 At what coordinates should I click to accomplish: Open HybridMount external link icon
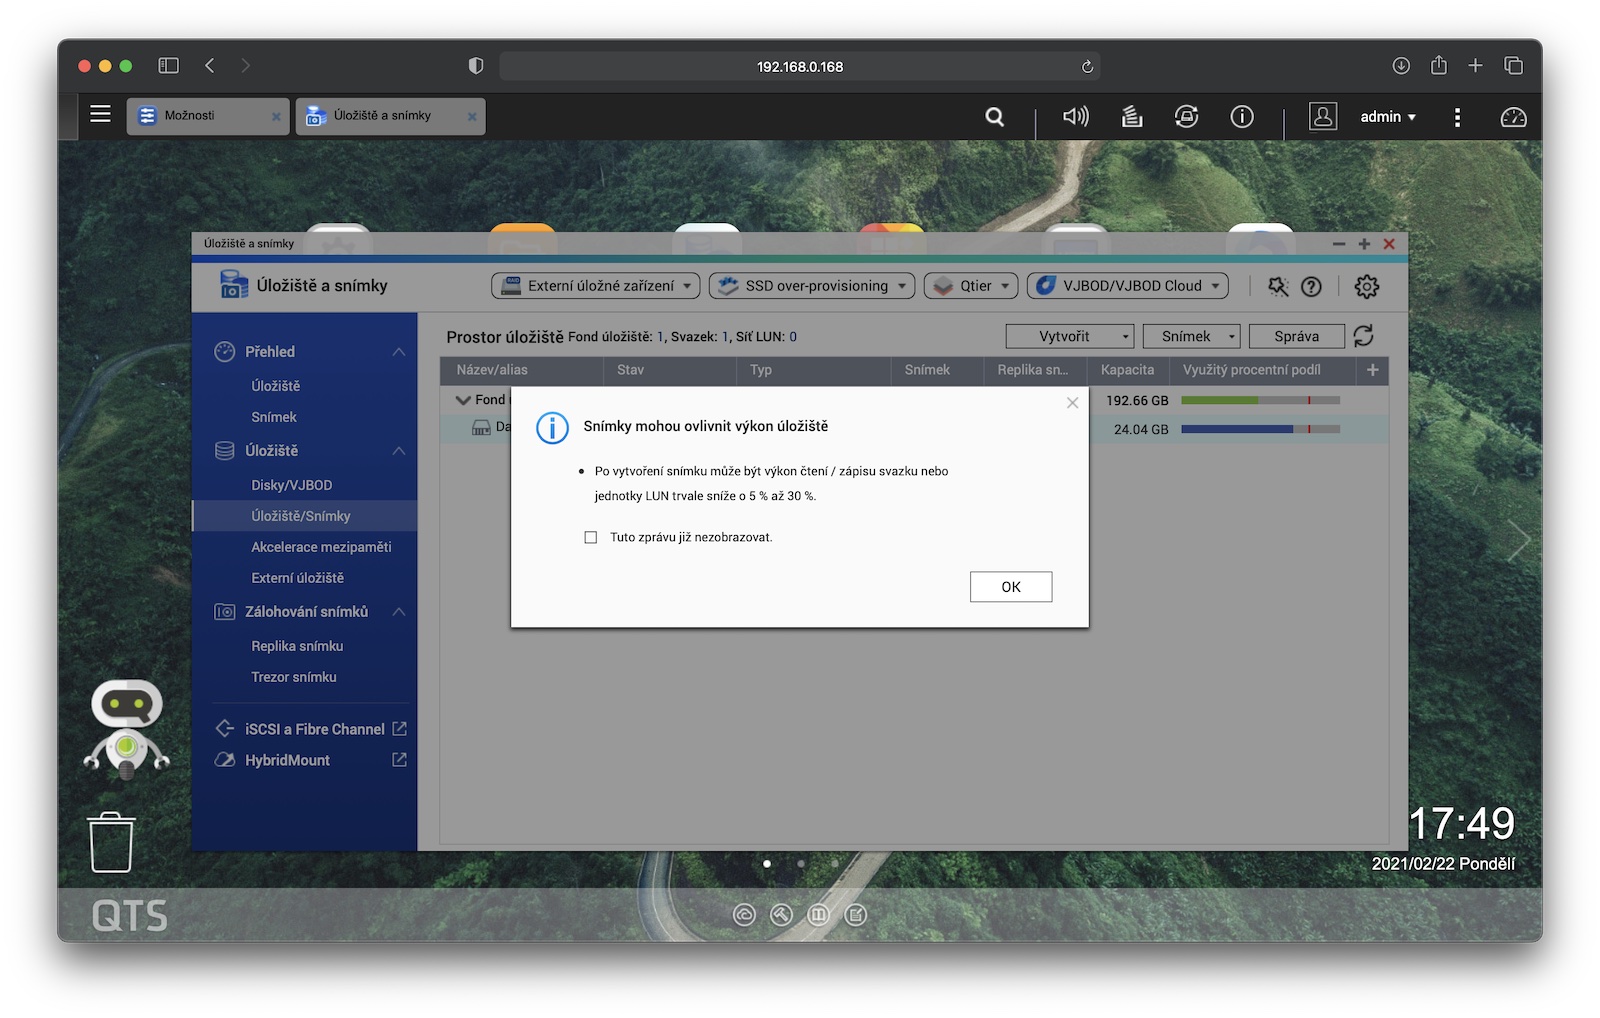pyautogui.click(x=399, y=760)
